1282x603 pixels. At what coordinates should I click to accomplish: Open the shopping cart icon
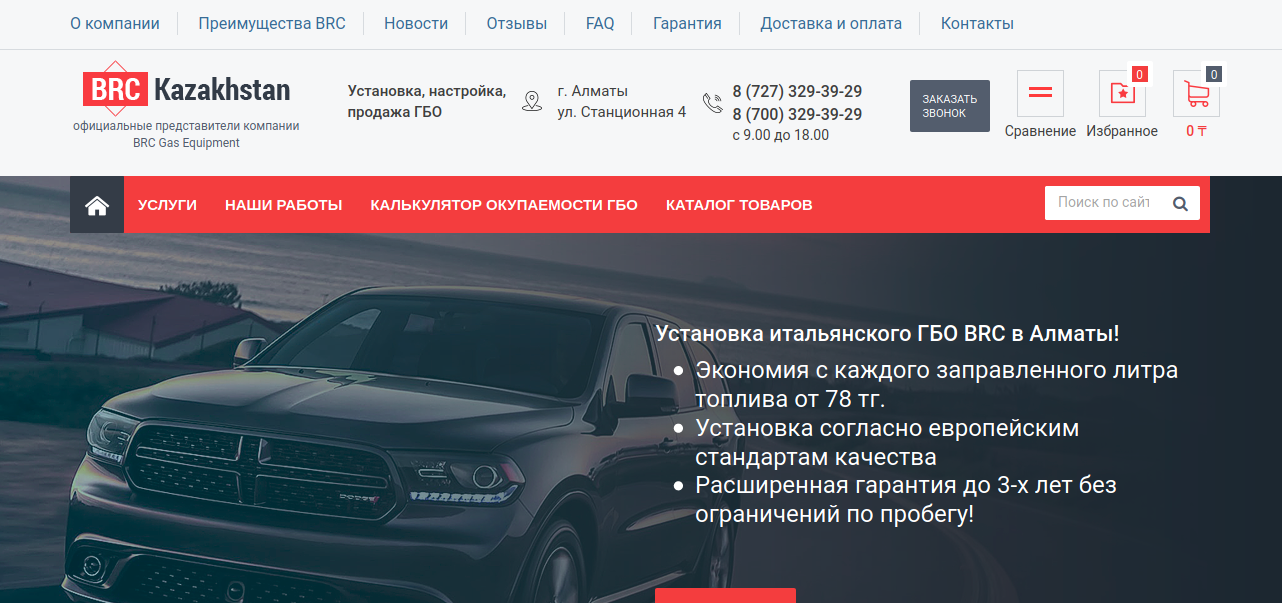pyautogui.click(x=1196, y=93)
